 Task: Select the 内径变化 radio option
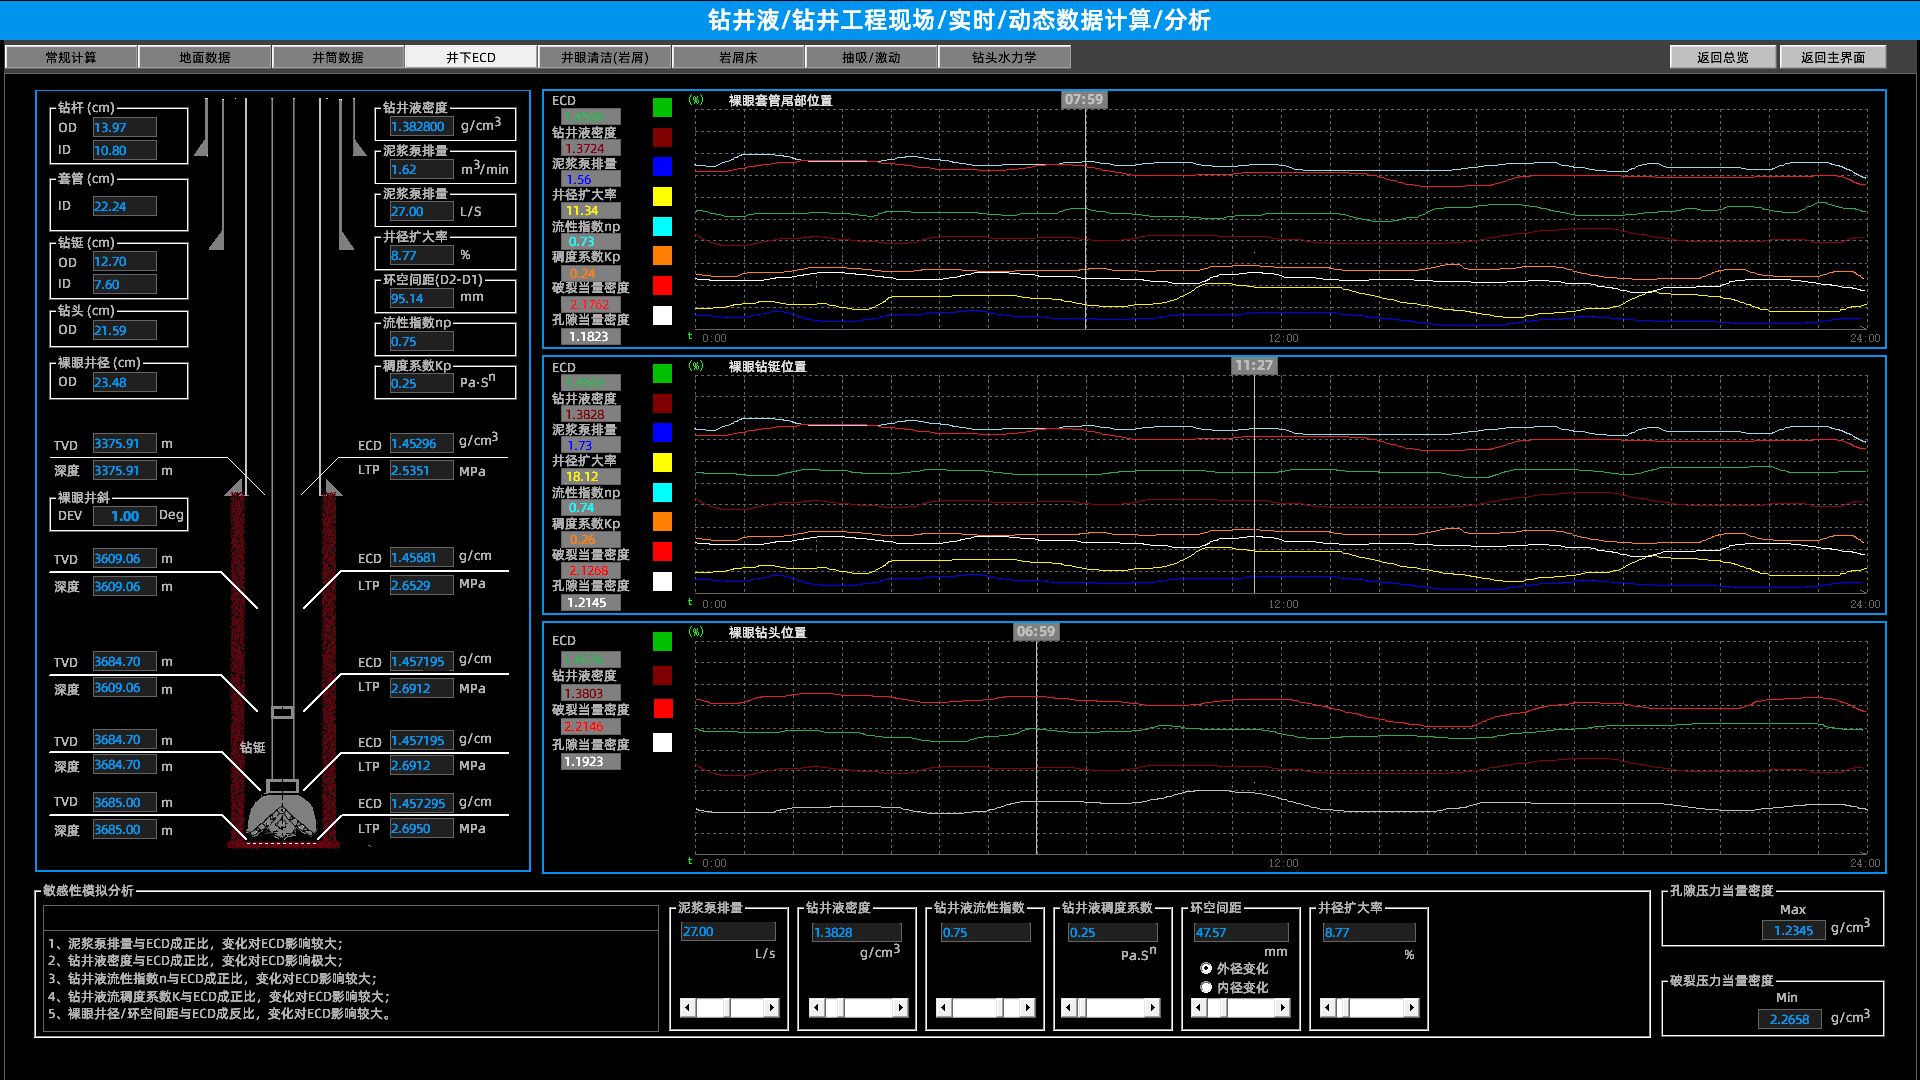pyautogui.click(x=1206, y=987)
